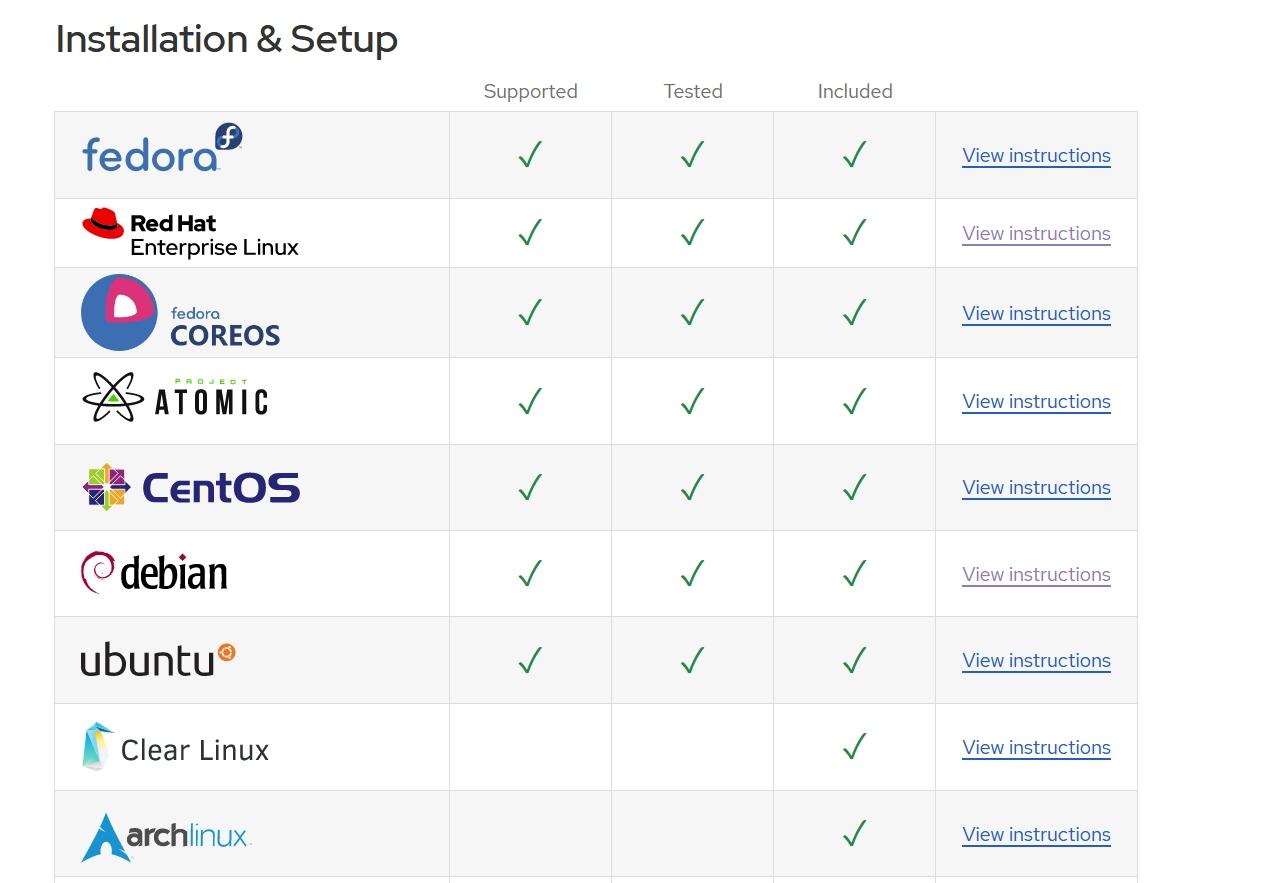Click Arch Linux Included checkmark
The width and height of the screenshot is (1280, 883).
[854, 833]
